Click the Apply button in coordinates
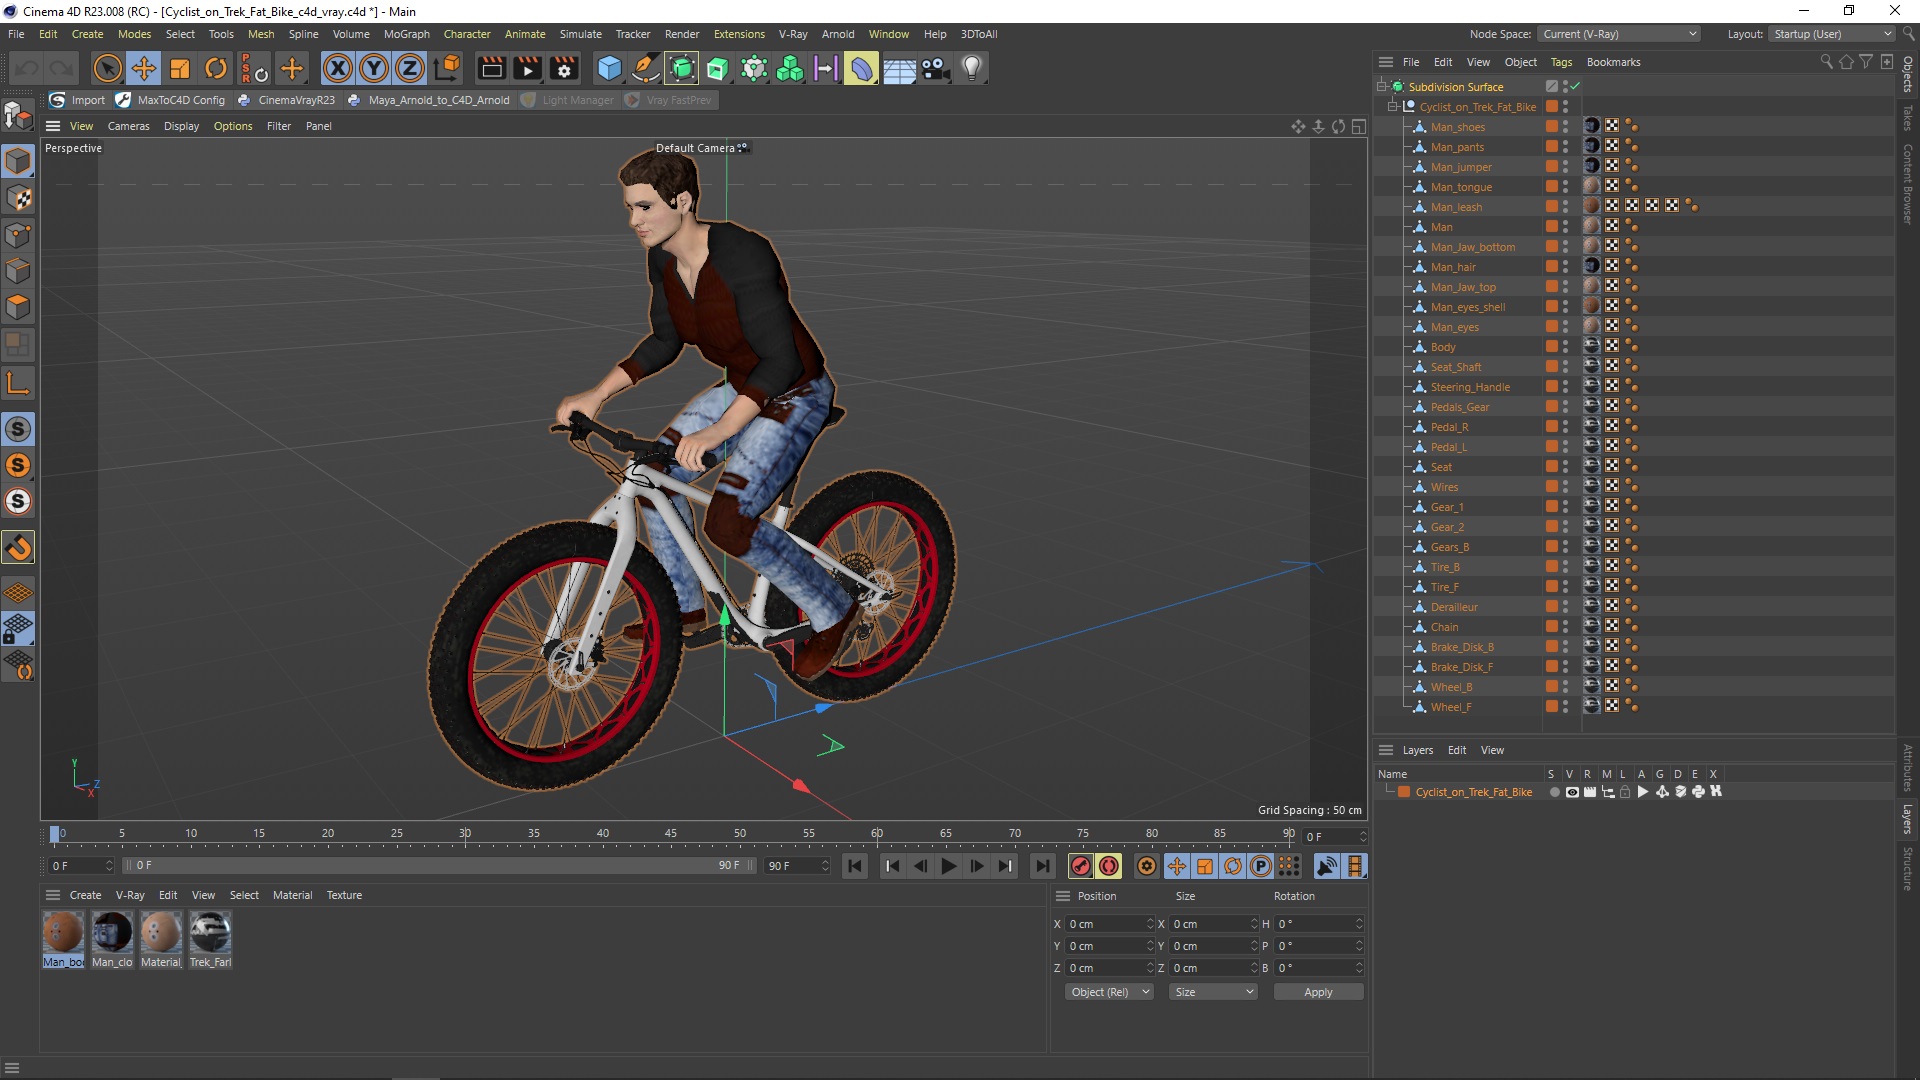The image size is (1920, 1080). click(1318, 992)
